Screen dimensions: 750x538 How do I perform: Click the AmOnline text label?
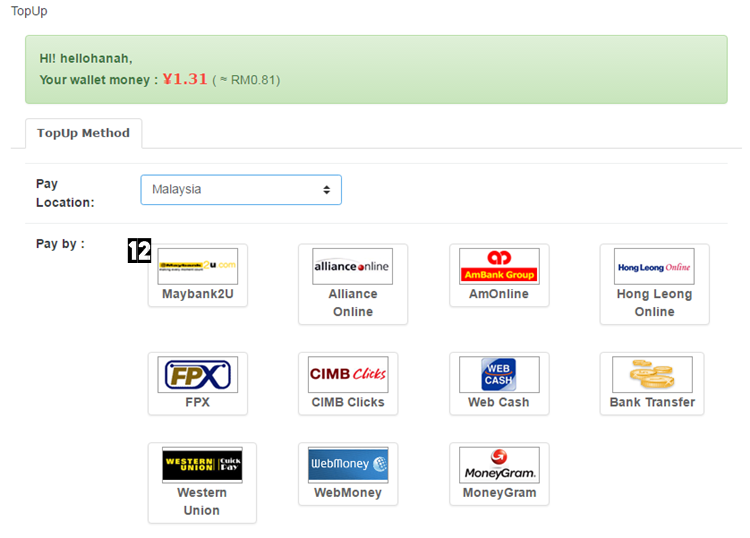(499, 294)
